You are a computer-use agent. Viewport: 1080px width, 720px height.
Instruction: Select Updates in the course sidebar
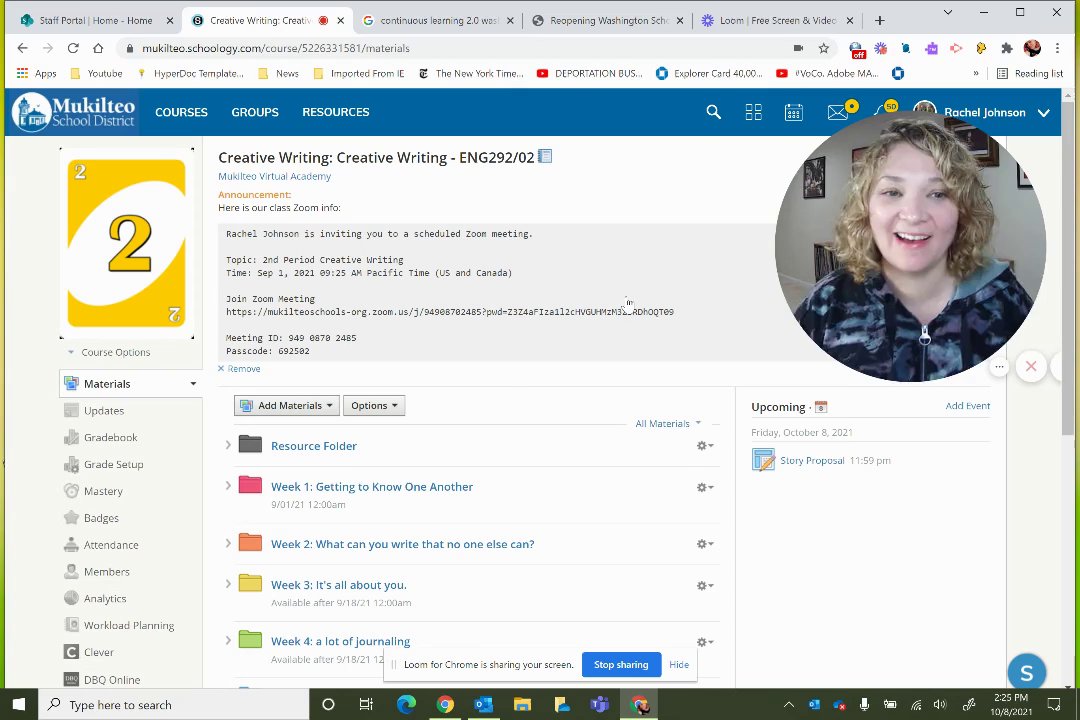[x=104, y=411]
